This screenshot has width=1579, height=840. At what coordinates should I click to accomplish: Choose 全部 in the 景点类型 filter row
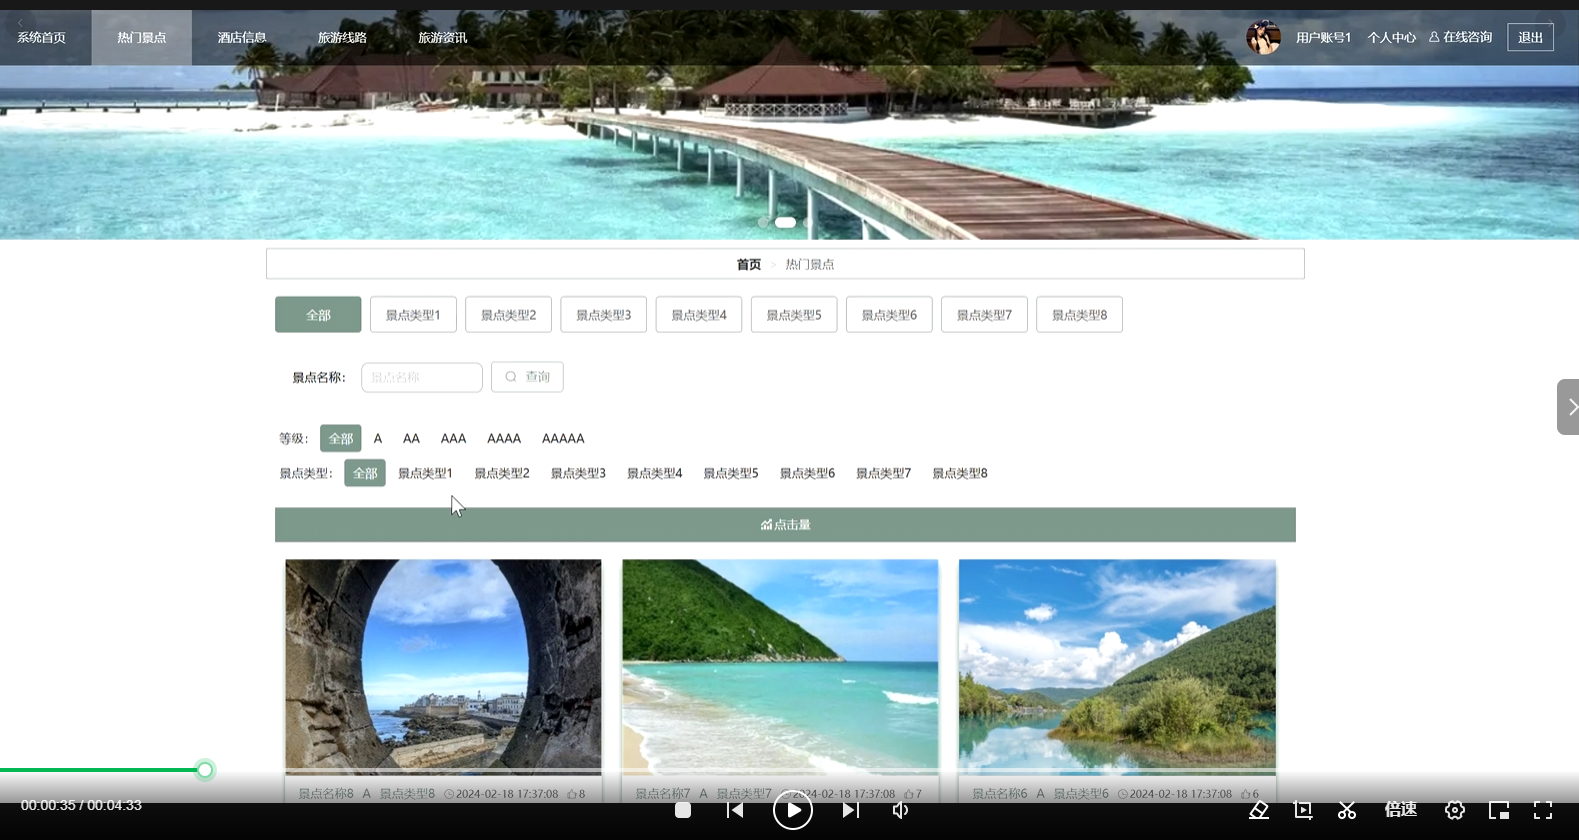click(365, 473)
